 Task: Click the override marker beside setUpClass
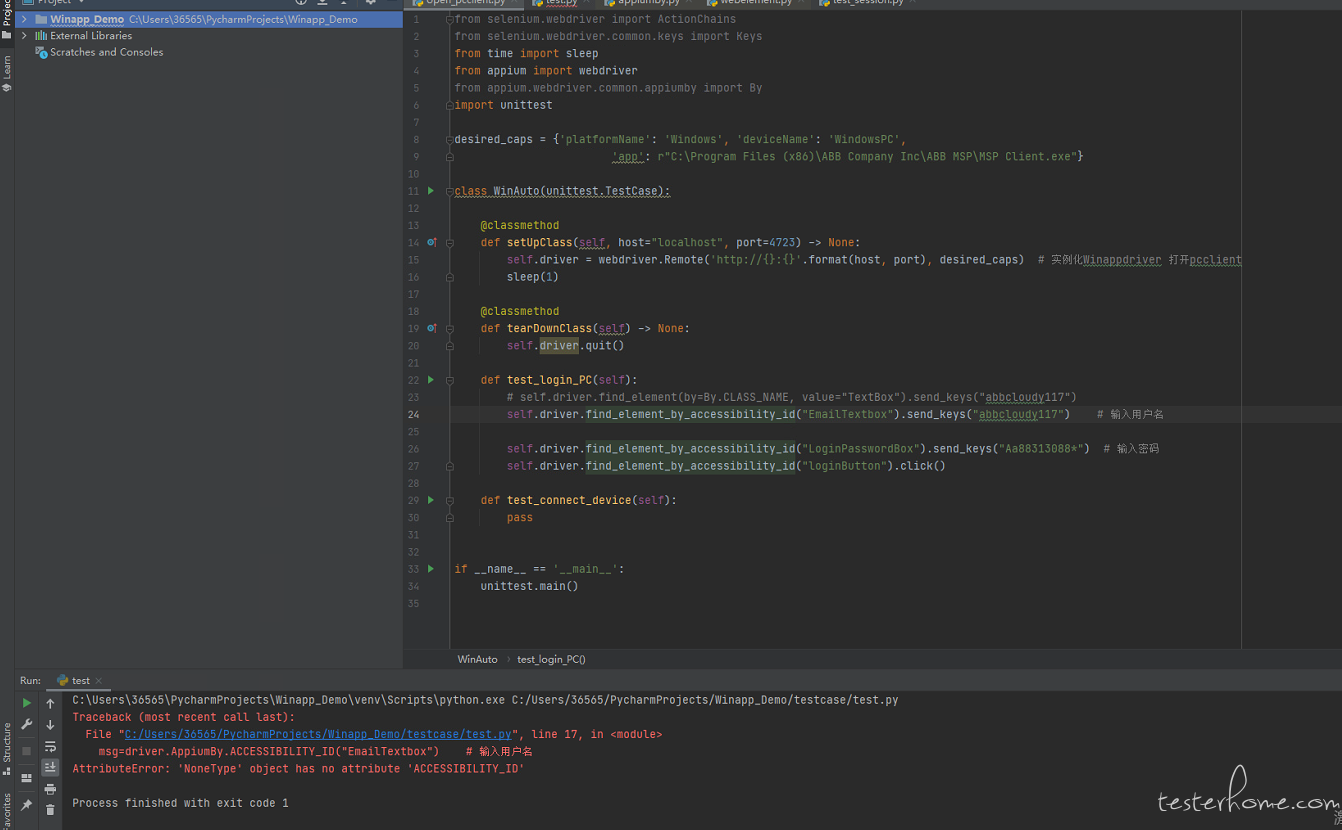pyautogui.click(x=432, y=242)
